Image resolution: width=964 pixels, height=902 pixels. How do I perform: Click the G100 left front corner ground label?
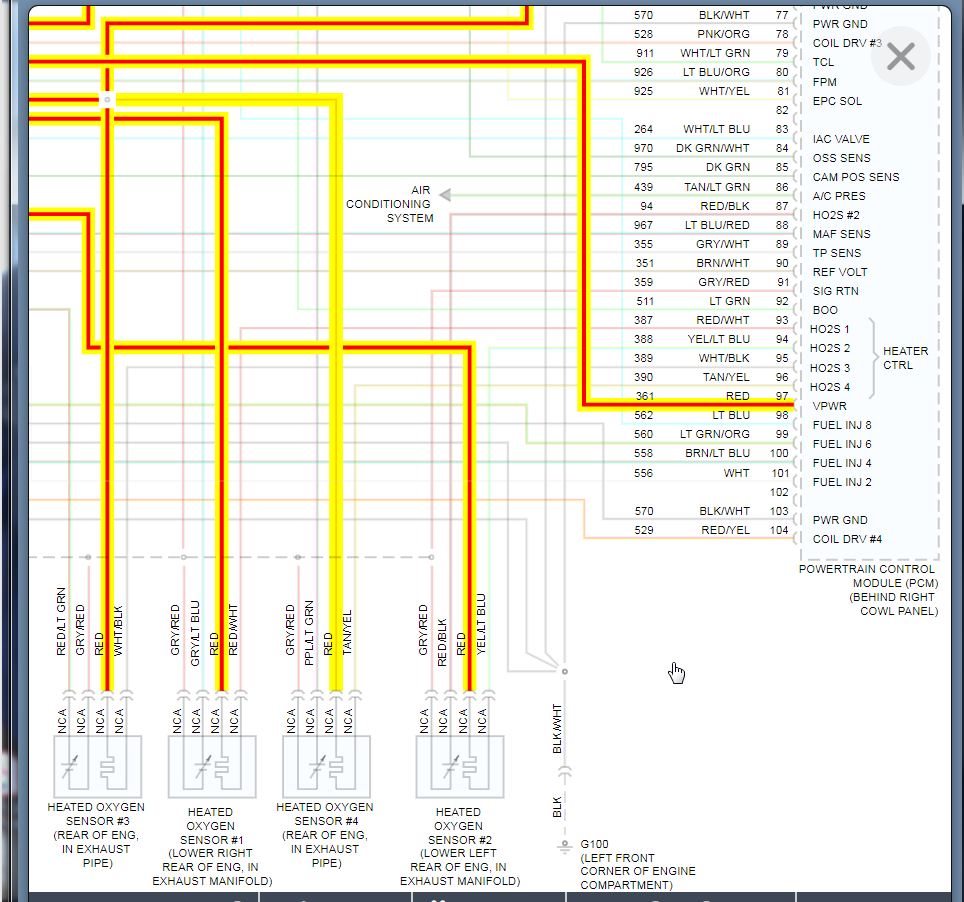pyautogui.click(x=638, y=864)
